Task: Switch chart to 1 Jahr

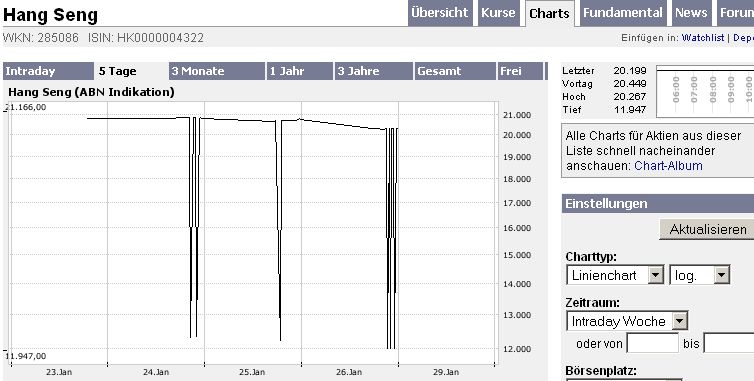Action: (300, 71)
